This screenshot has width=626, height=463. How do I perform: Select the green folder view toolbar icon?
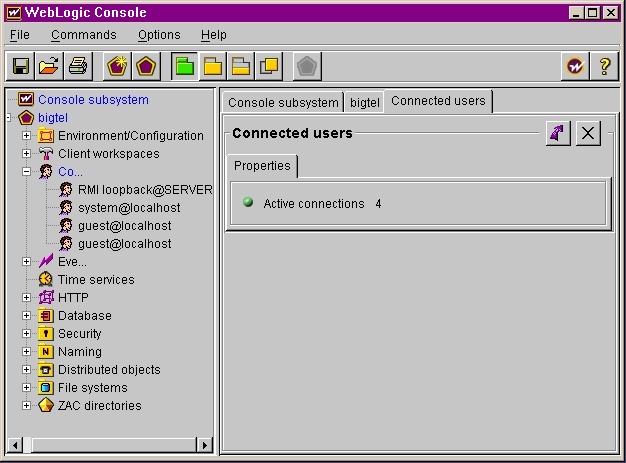(x=184, y=66)
